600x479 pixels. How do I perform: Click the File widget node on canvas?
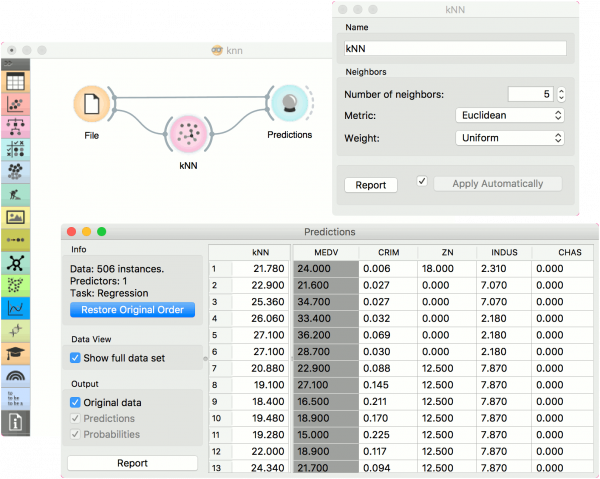91,103
